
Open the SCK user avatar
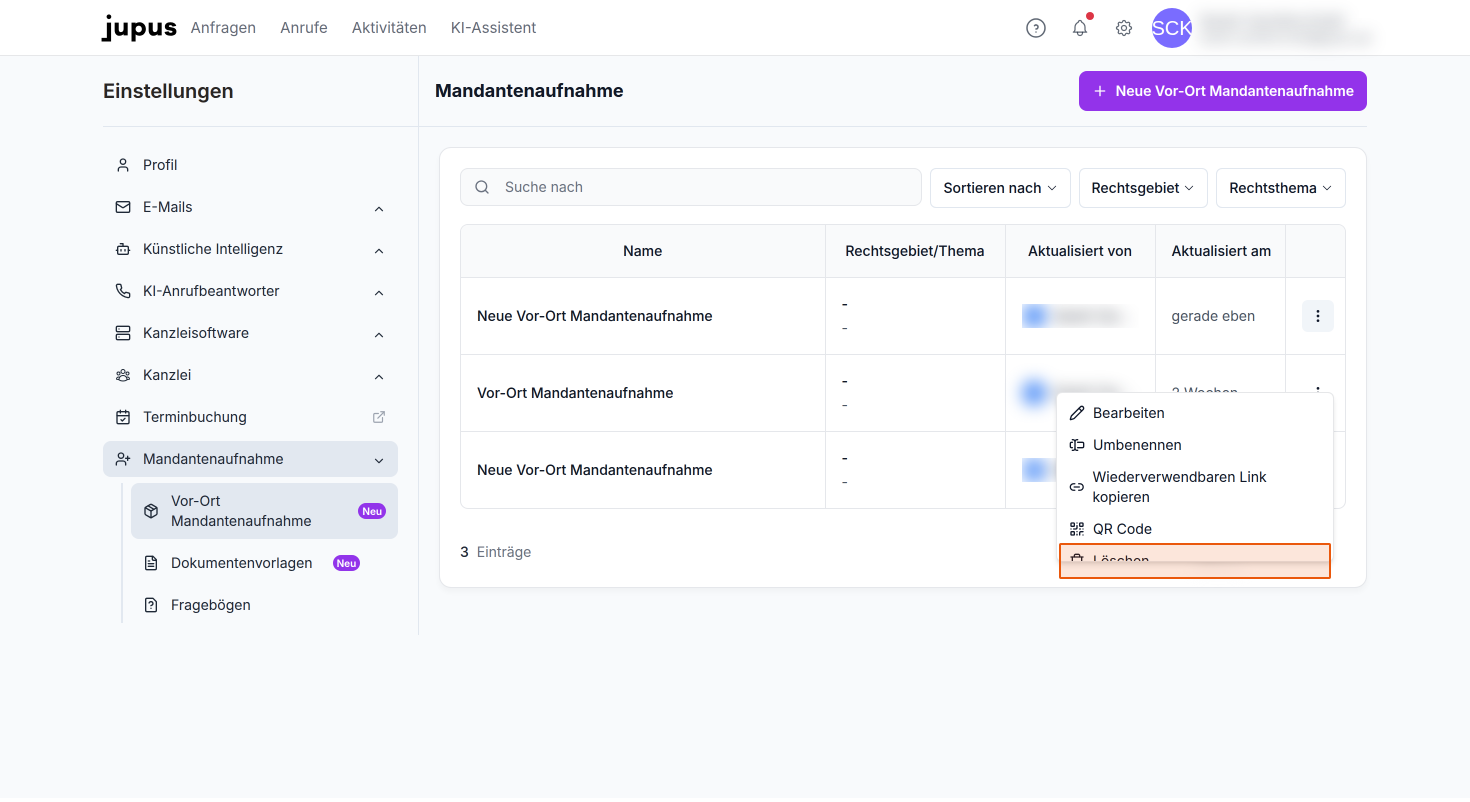click(1172, 28)
